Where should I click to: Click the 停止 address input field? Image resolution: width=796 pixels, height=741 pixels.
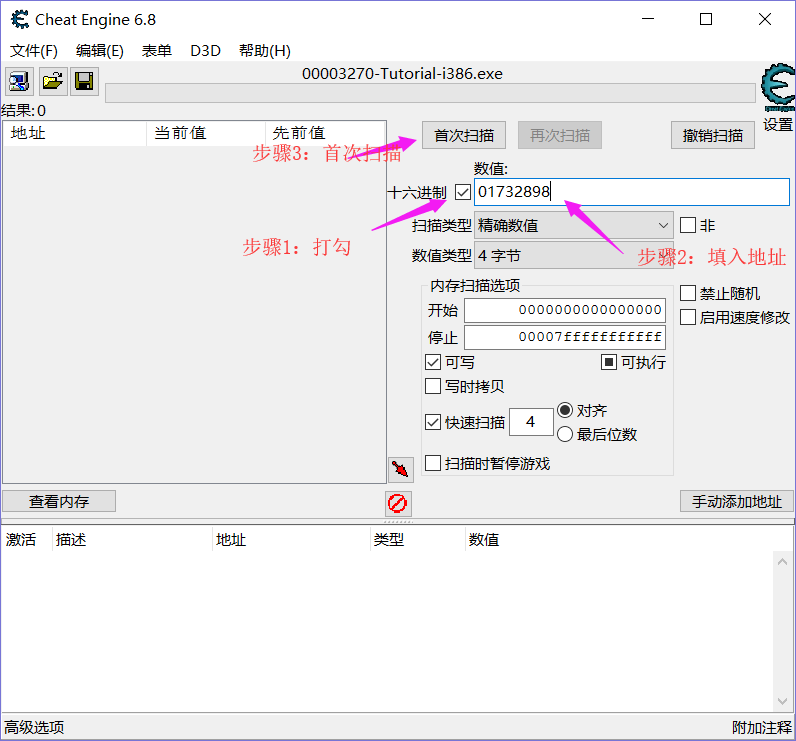coord(565,337)
